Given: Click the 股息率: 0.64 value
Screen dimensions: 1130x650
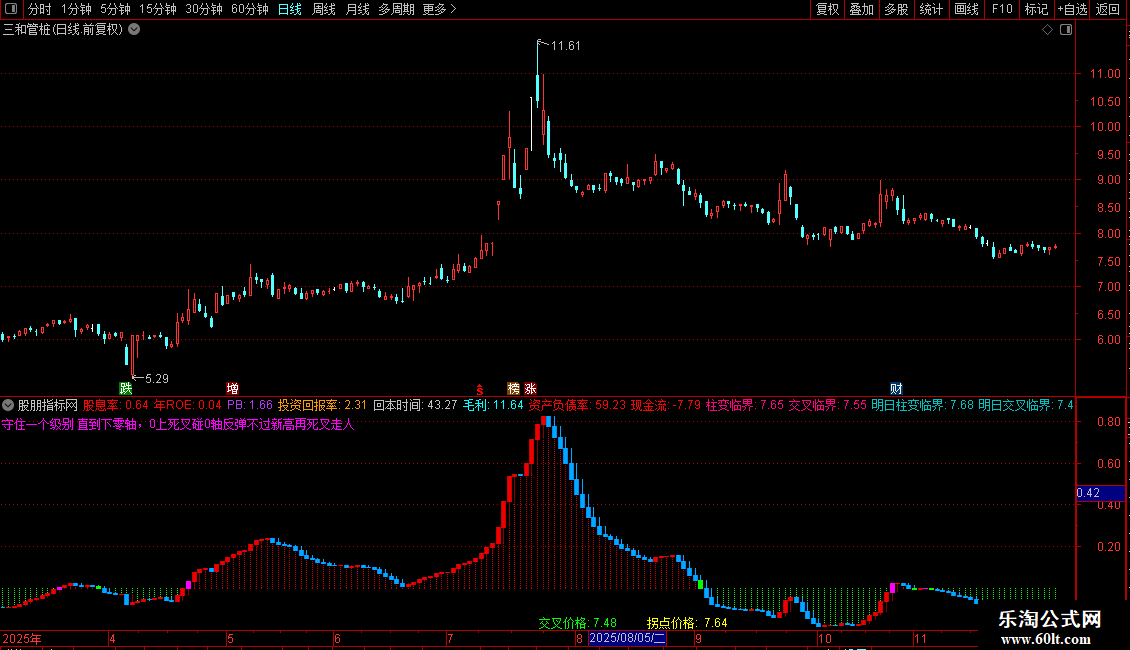Looking at the screenshot, I should (116, 405).
